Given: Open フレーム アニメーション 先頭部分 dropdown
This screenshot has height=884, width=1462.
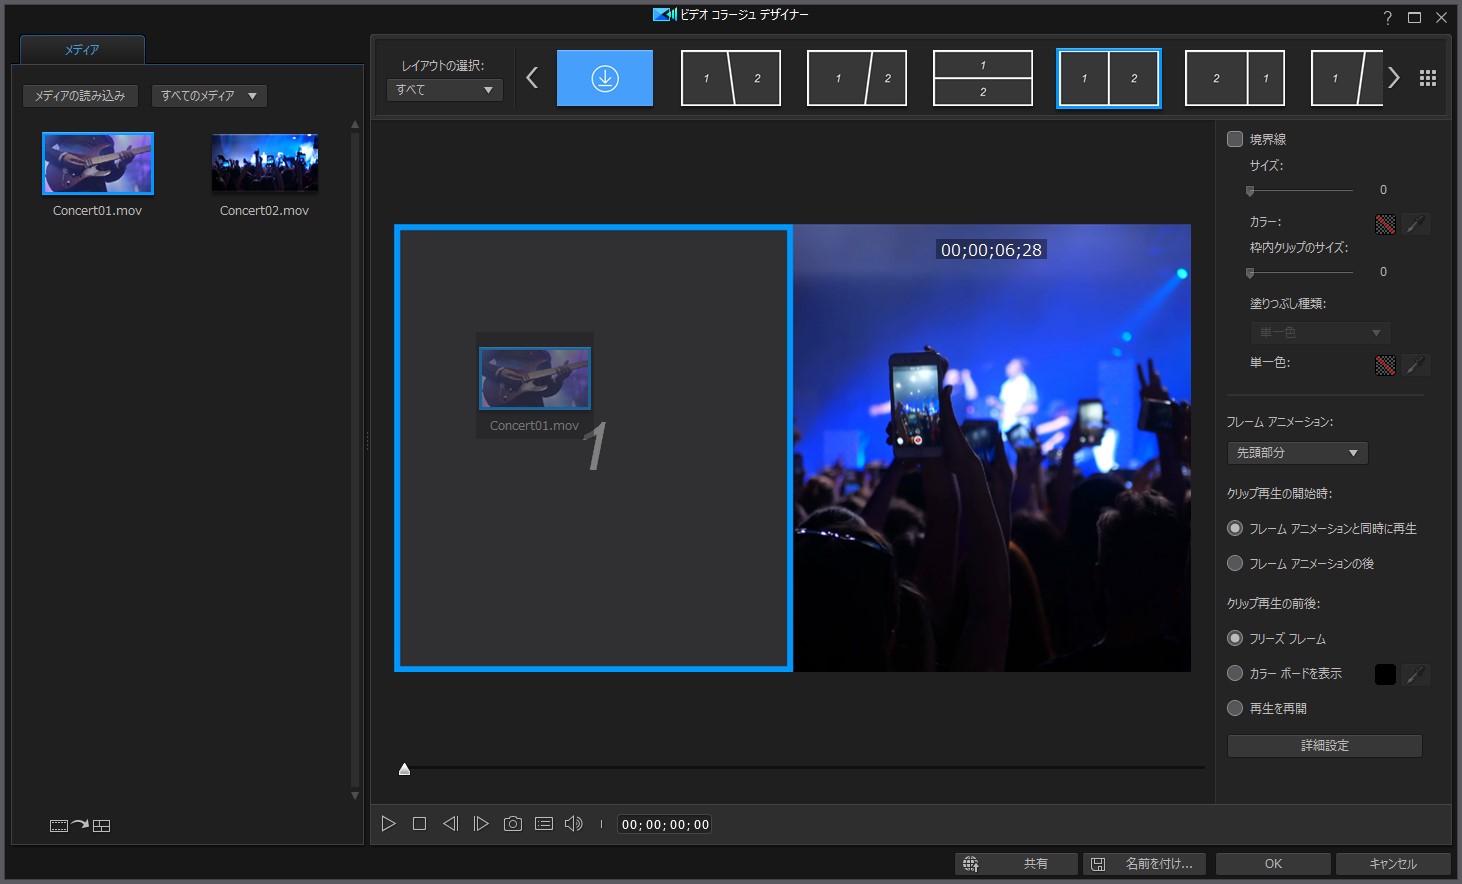Looking at the screenshot, I should pyautogui.click(x=1297, y=453).
